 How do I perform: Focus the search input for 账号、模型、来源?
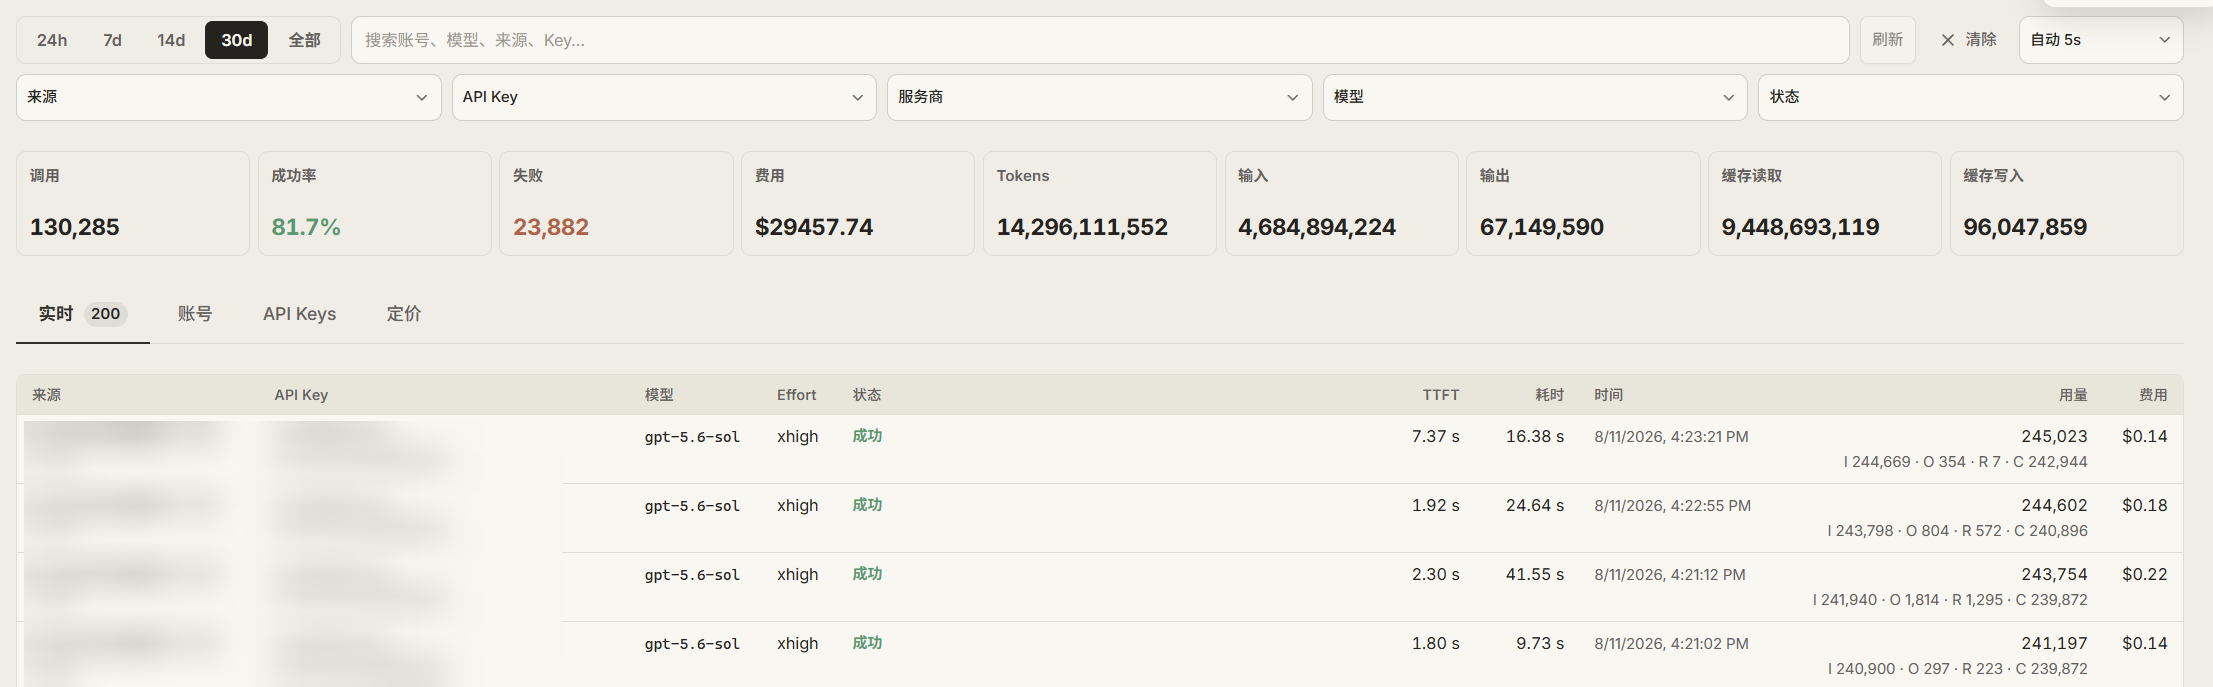click(x=1100, y=40)
